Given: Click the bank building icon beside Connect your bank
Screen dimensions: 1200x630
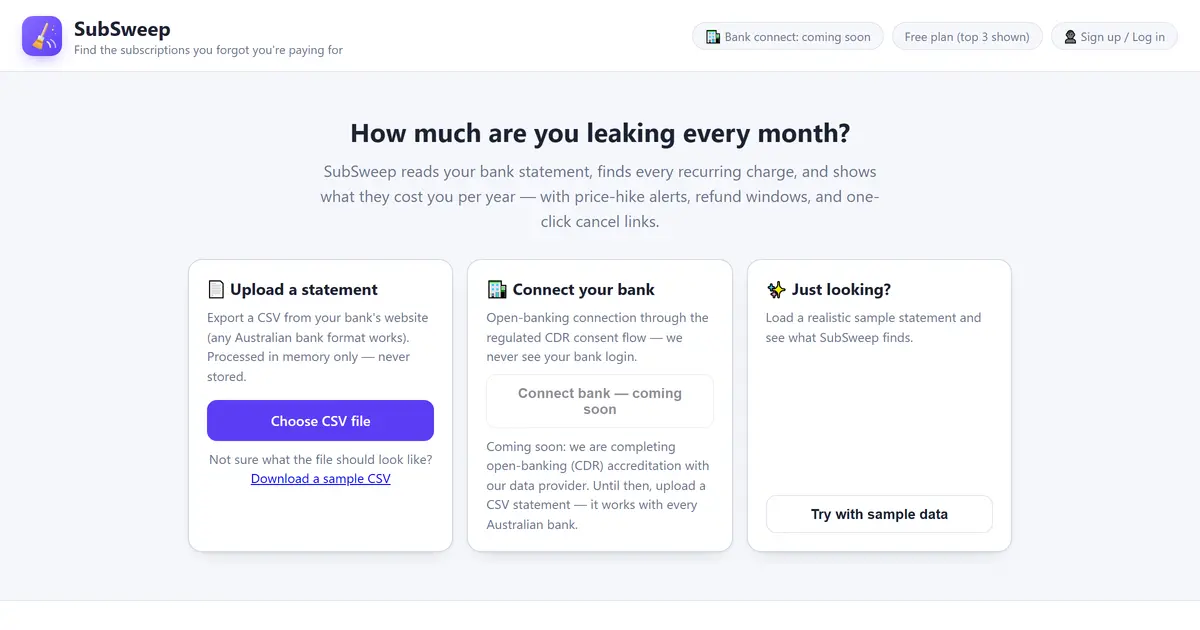Looking at the screenshot, I should tap(496, 290).
